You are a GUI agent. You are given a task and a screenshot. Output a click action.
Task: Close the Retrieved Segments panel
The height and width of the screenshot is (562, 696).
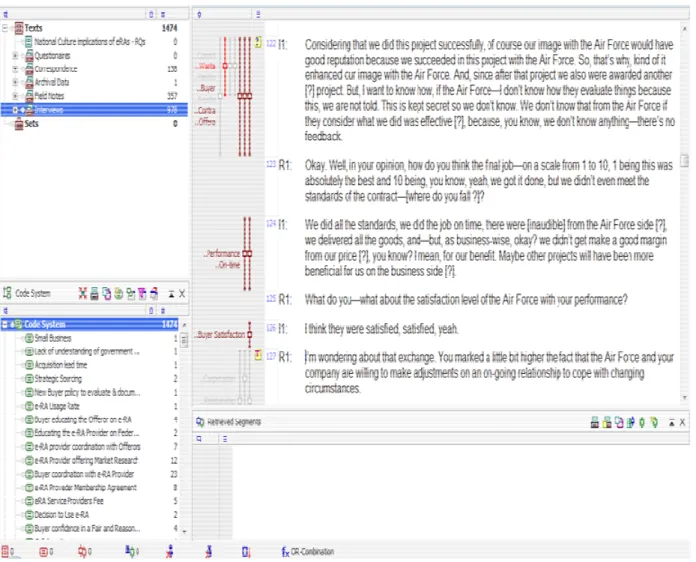coord(683,423)
